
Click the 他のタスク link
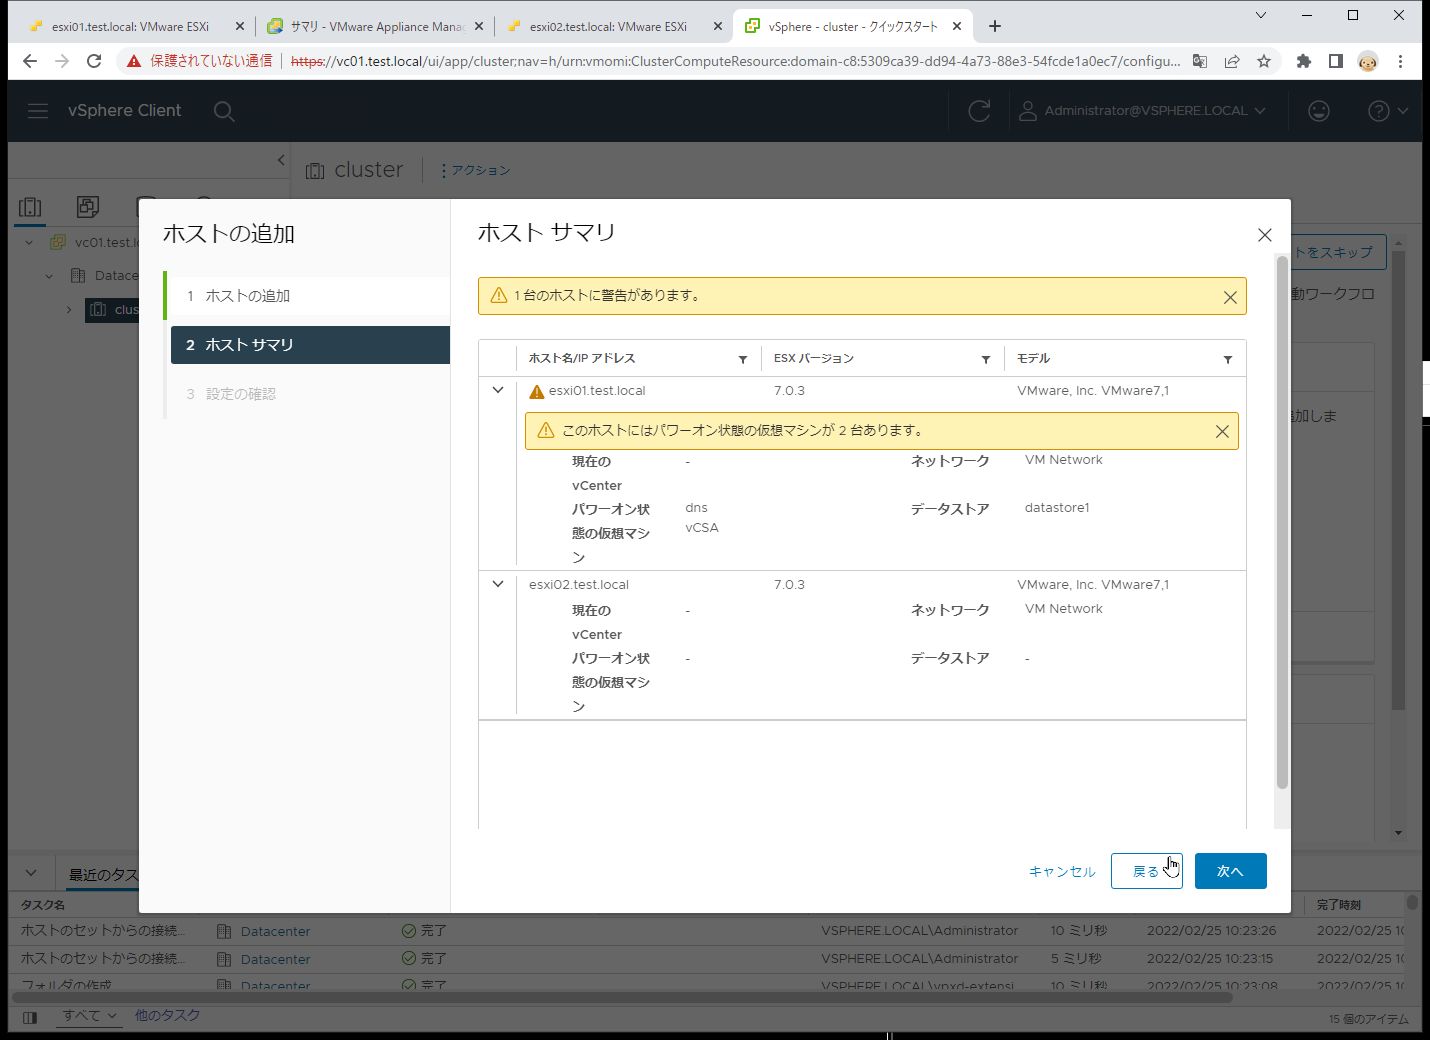coord(167,1016)
